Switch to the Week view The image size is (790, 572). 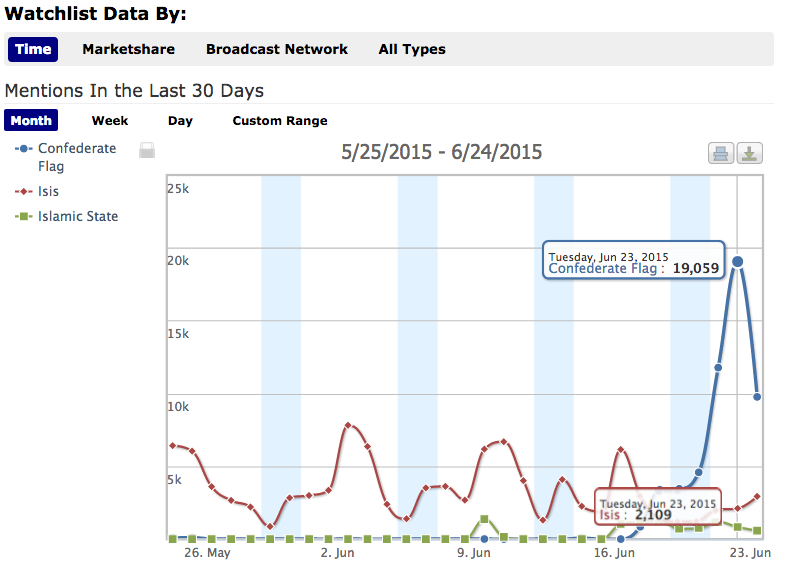110,121
